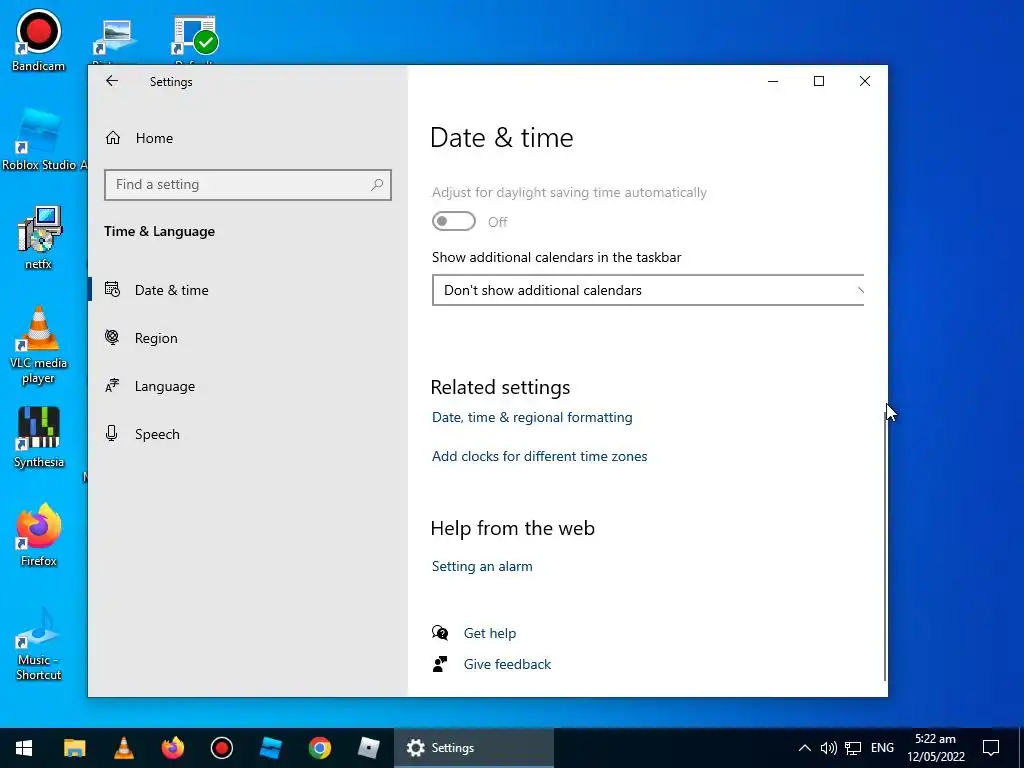Click the Get help link
The width and height of the screenshot is (1024, 768).
coord(490,633)
